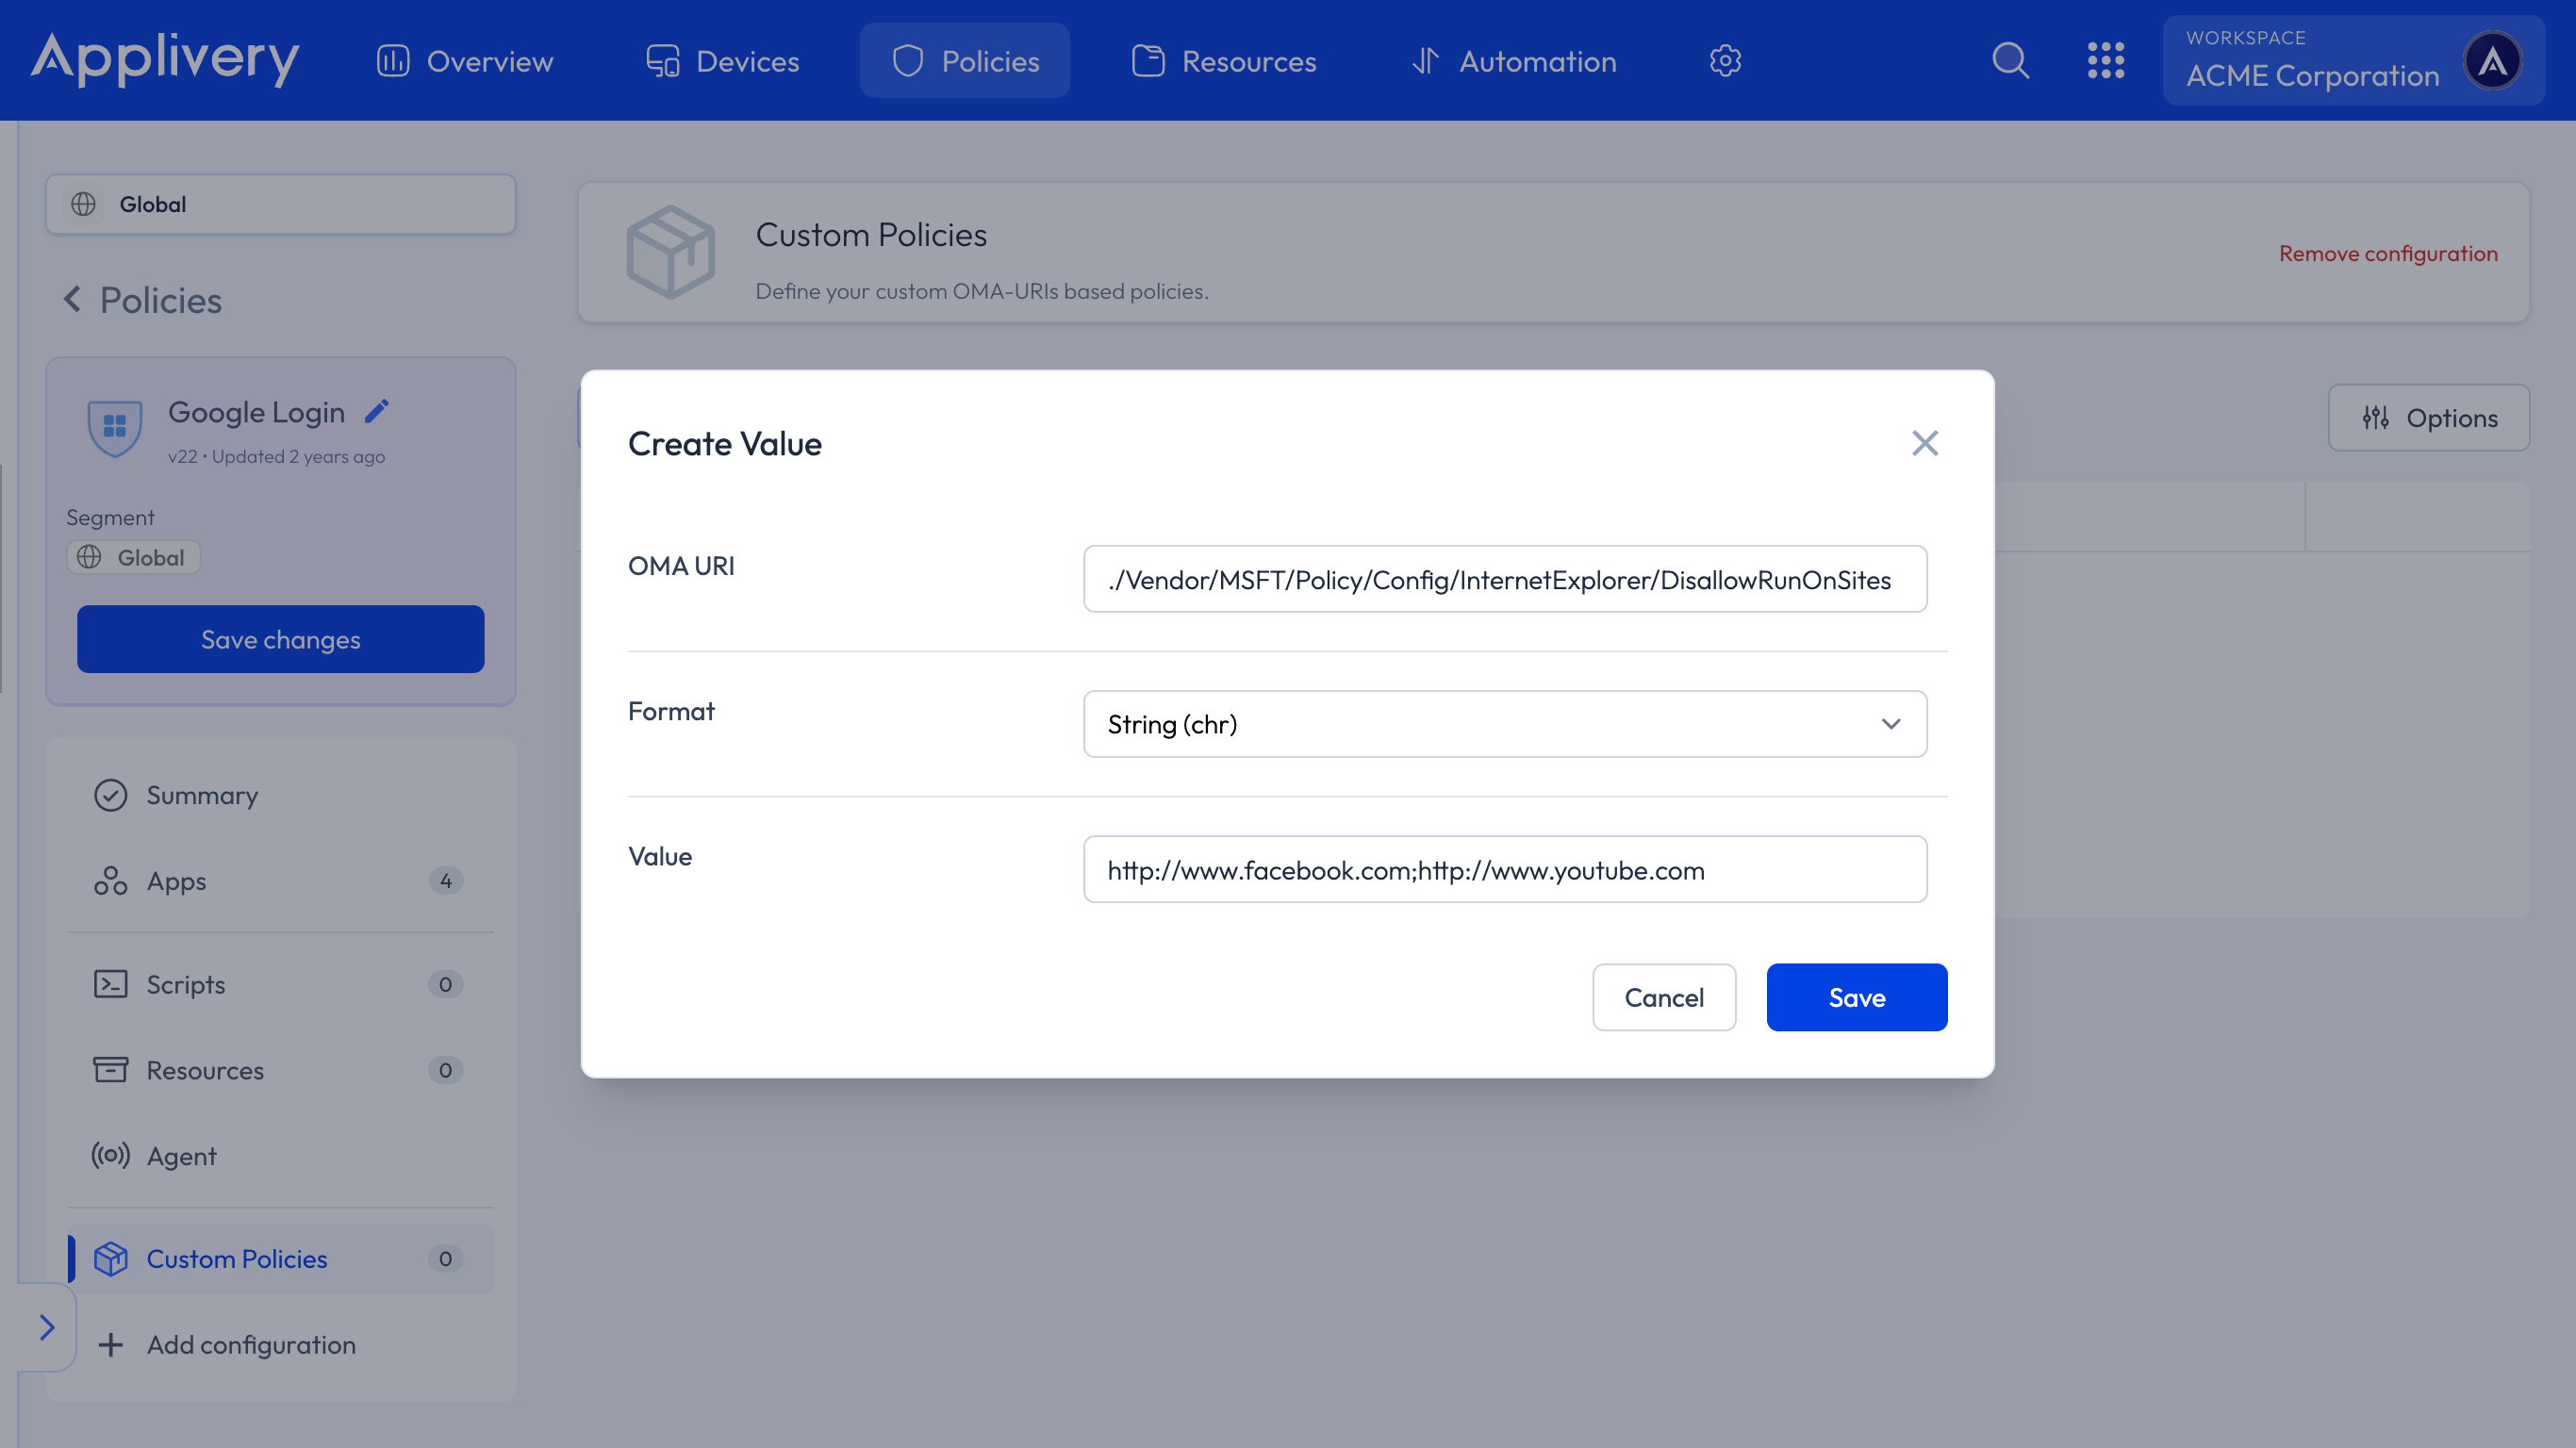Close the Create Value dialog with X
Image resolution: width=2576 pixels, height=1448 pixels.
point(1924,443)
